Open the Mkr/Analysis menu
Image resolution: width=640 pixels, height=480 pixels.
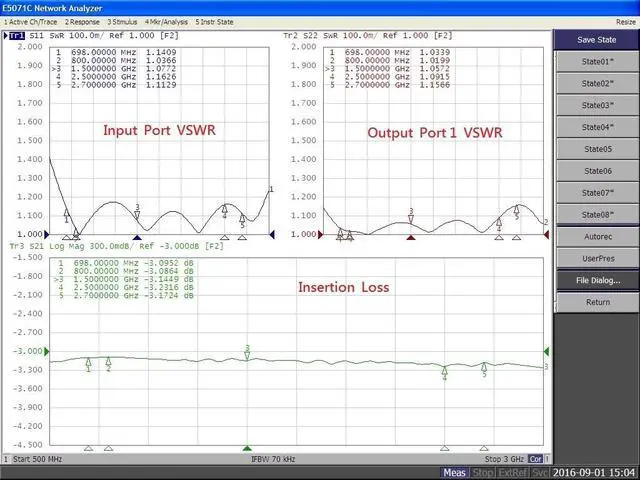166,22
